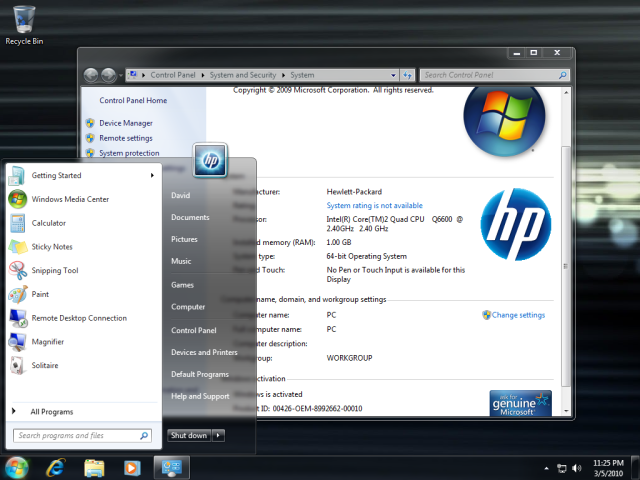Expand All Programs

pos(52,412)
